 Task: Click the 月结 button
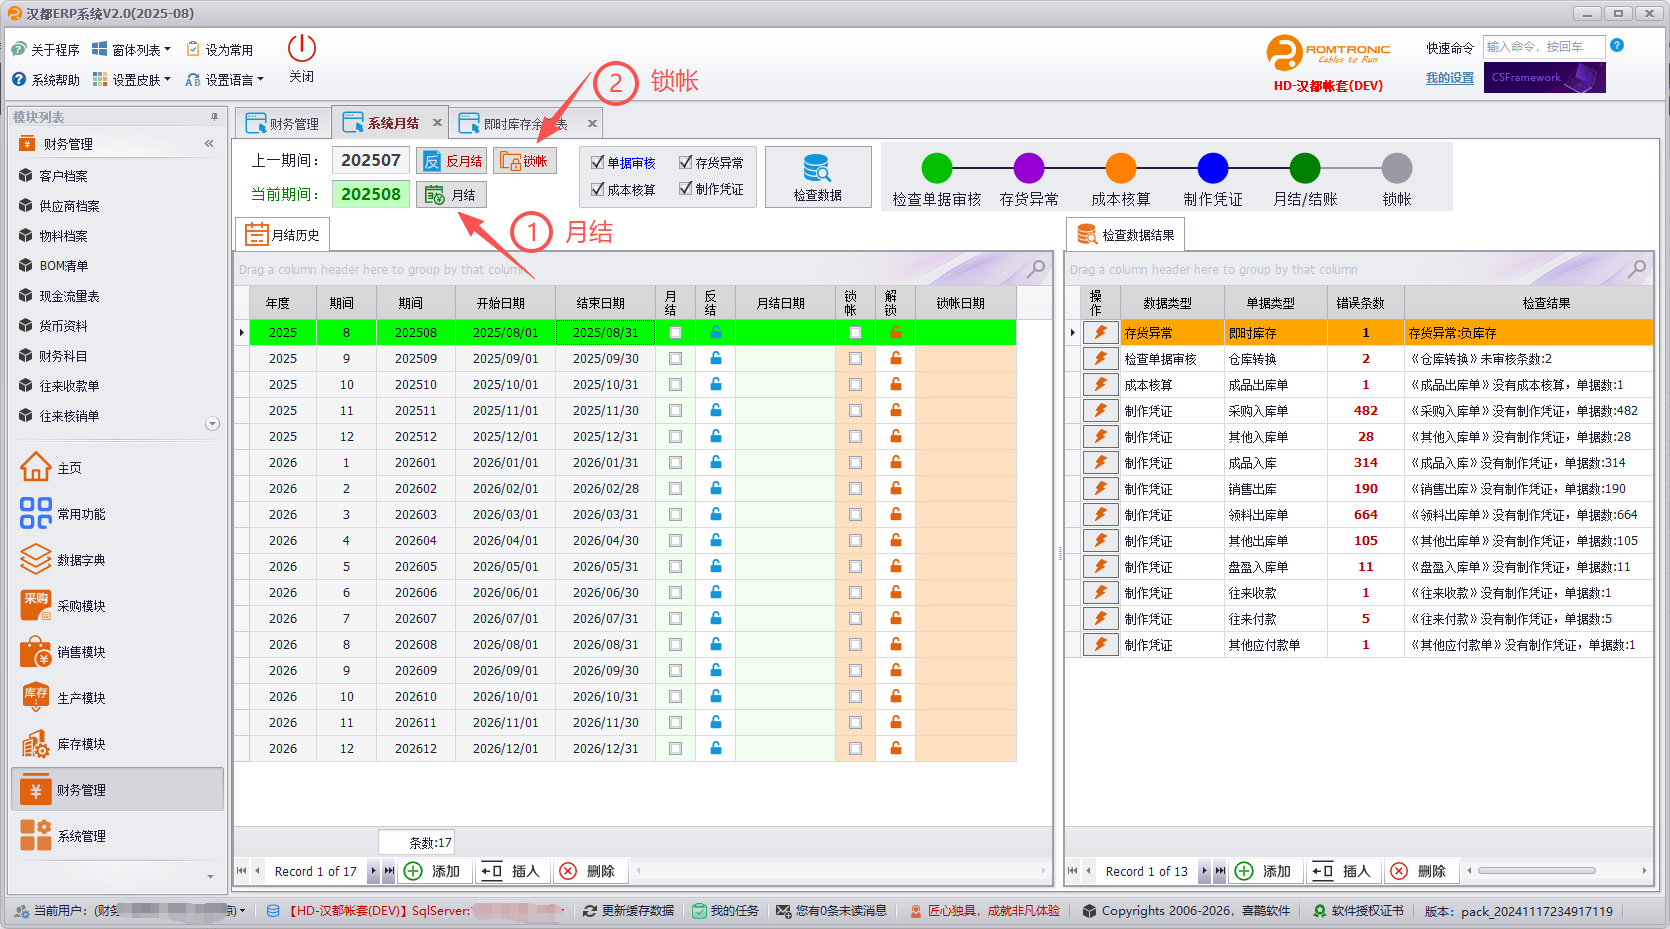[451, 194]
